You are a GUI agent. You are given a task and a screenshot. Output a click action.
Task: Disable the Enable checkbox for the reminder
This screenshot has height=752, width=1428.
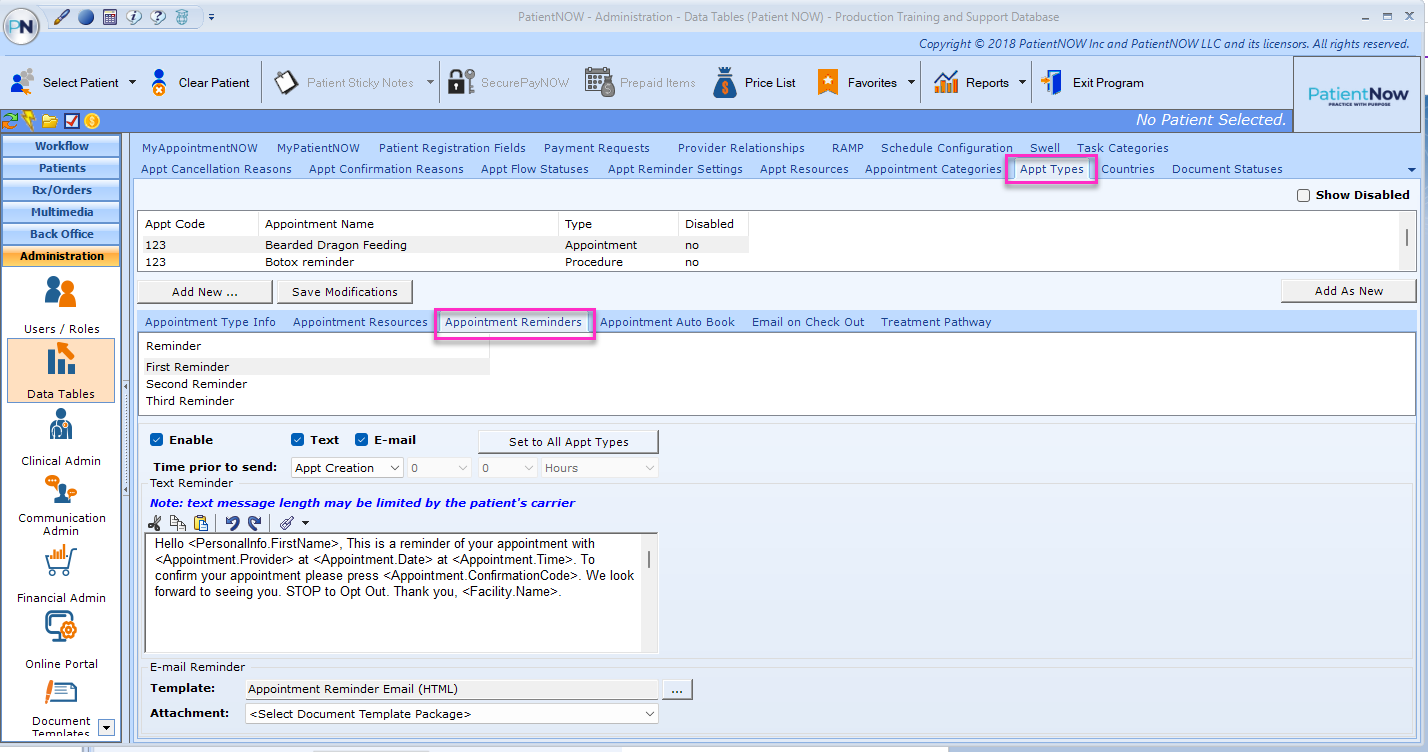(x=157, y=439)
